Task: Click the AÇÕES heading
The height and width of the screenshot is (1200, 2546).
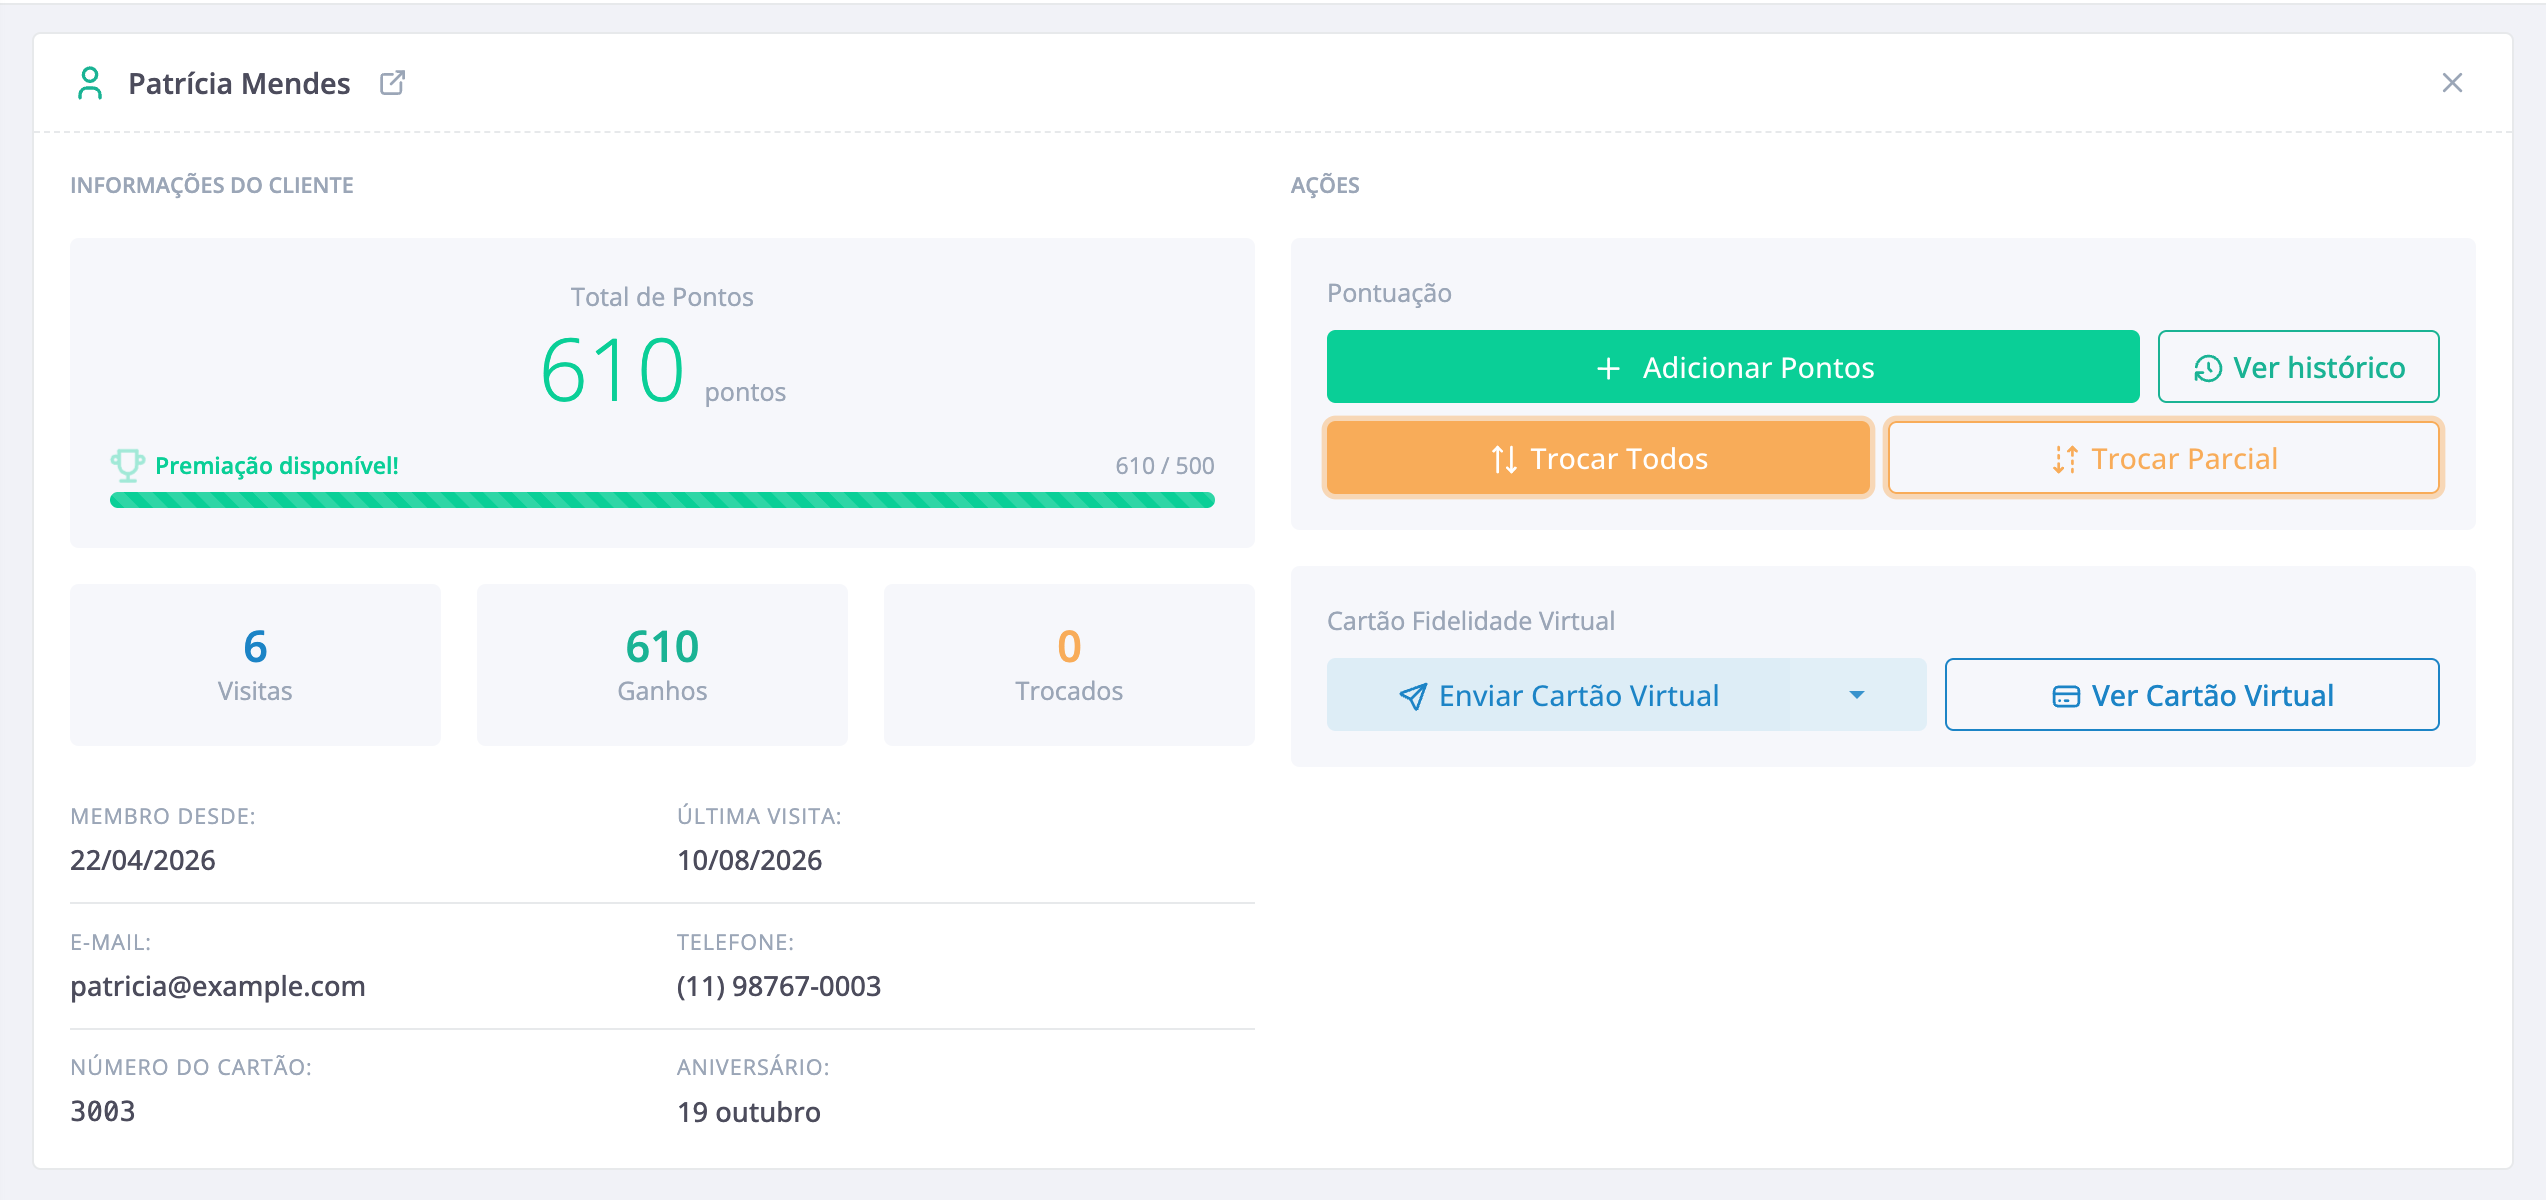Action: (1325, 185)
